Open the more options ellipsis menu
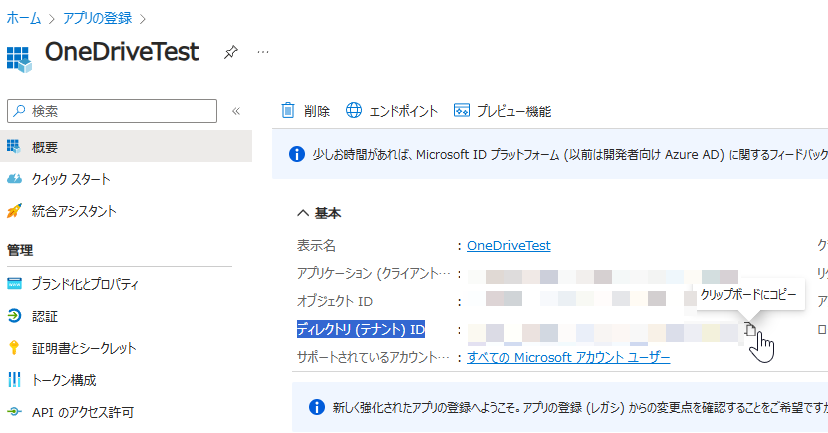The height and width of the screenshot is (433, 828). pos(263,52)
